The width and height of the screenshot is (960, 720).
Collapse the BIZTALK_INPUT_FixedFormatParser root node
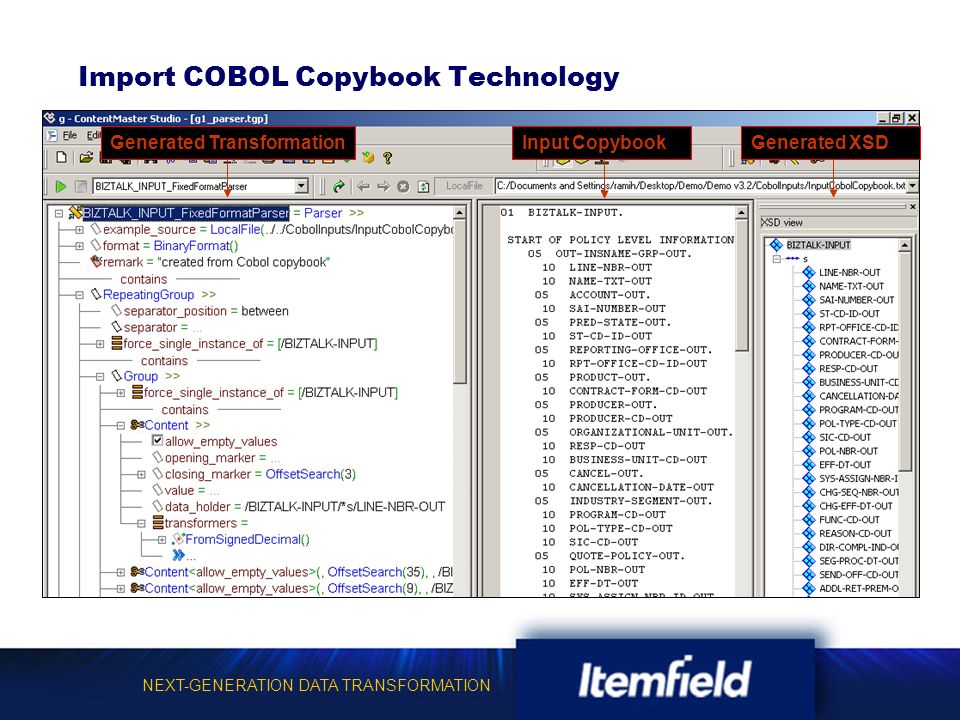pos(59,213)
